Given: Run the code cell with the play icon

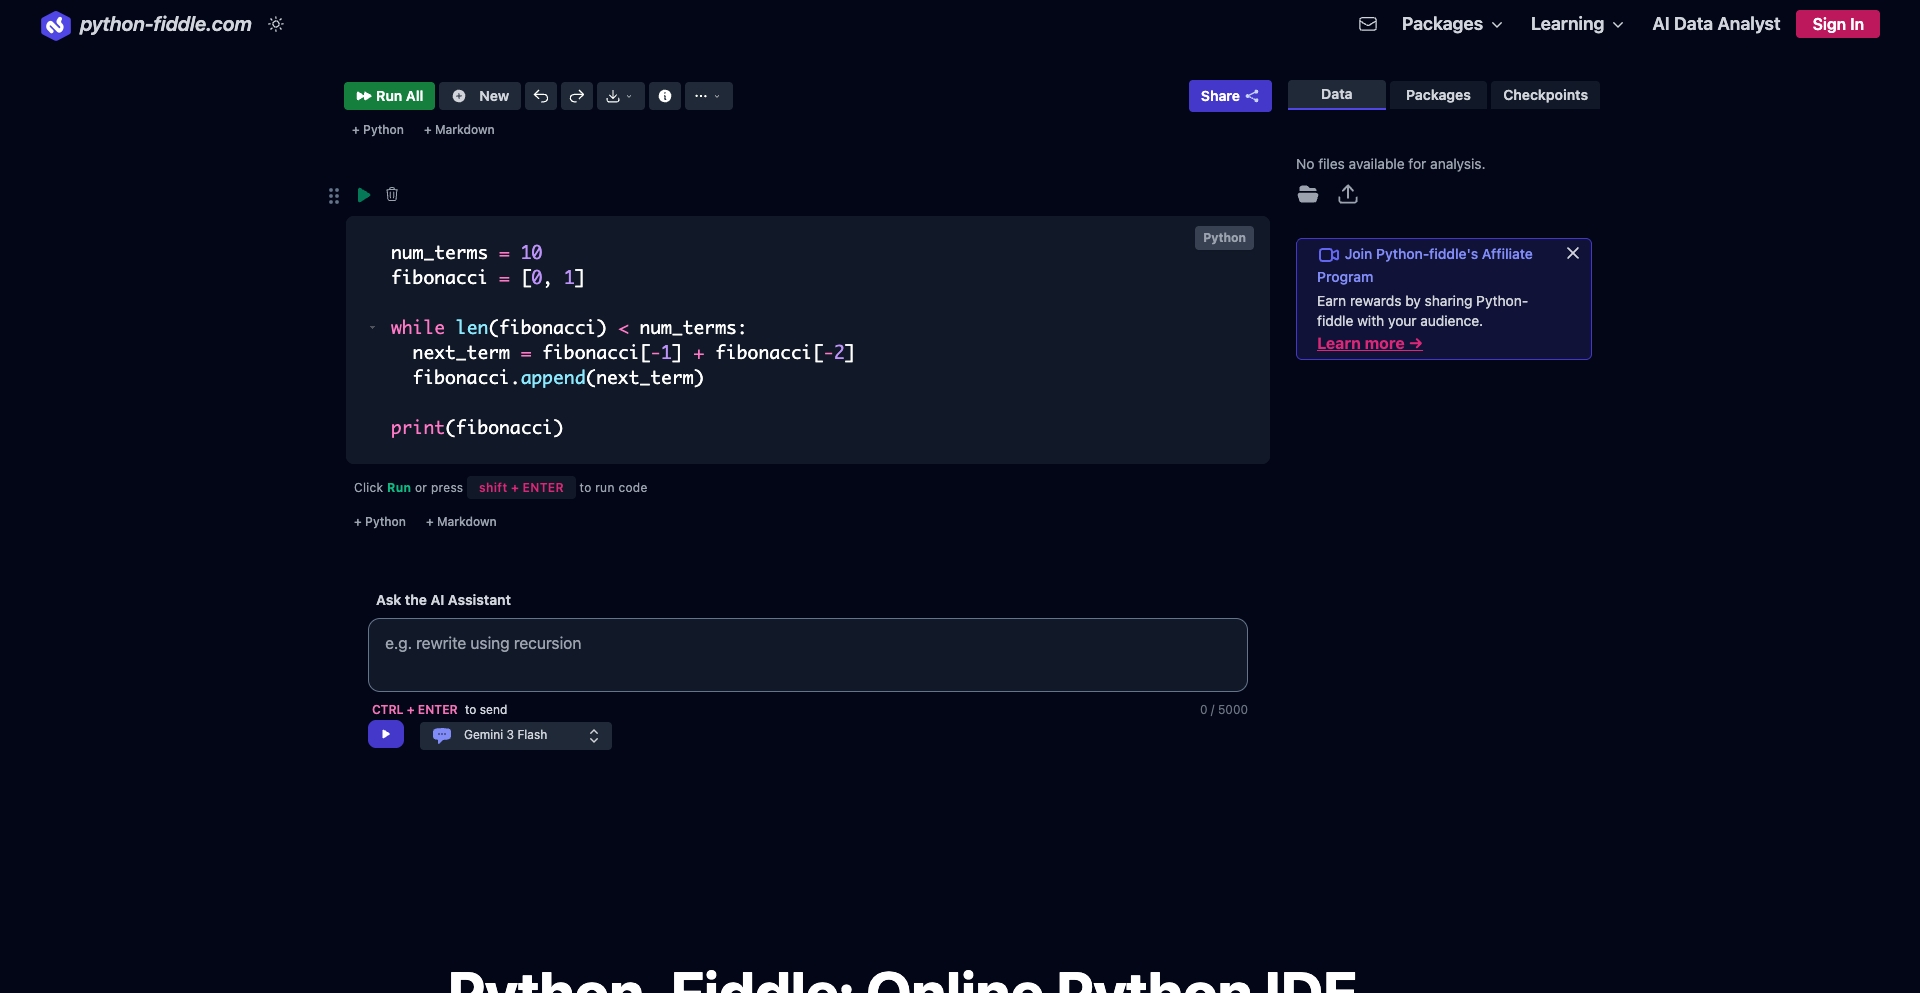Looking at the screenshot, I should 363,194.
